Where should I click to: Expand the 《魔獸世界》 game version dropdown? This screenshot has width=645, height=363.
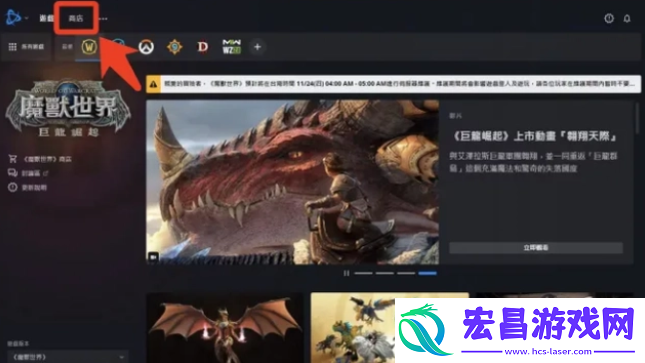tap(68, 357)
